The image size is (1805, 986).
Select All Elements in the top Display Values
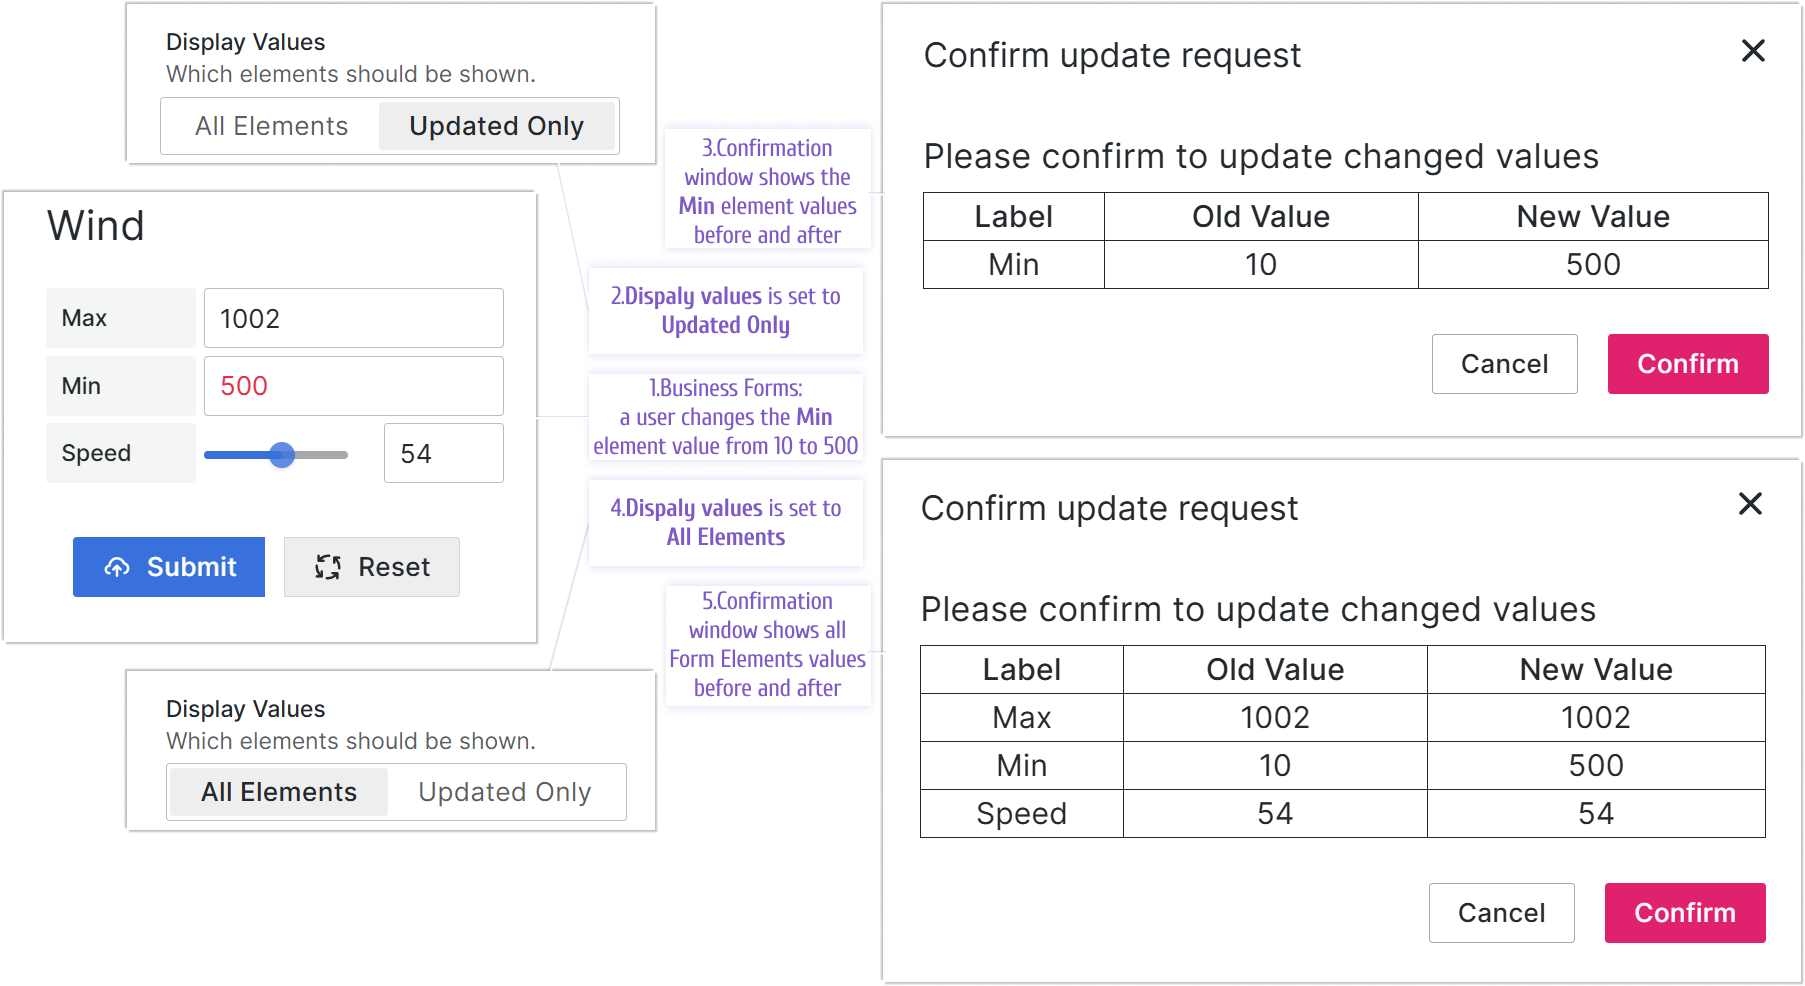(x=271, y=127)
